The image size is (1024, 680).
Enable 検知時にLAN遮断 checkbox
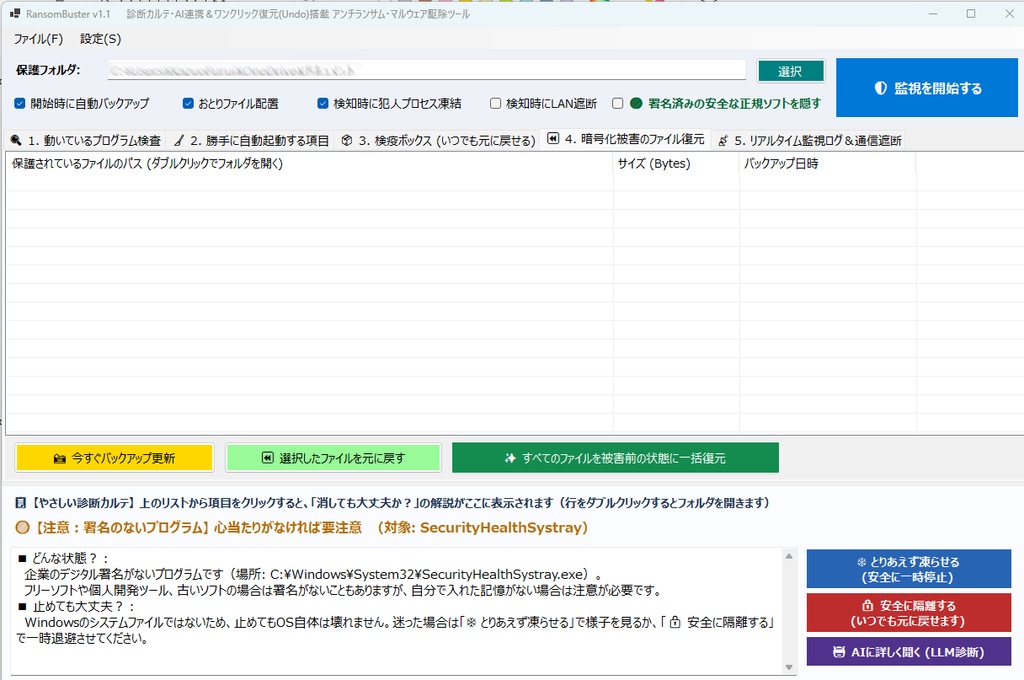click(495, 103)
